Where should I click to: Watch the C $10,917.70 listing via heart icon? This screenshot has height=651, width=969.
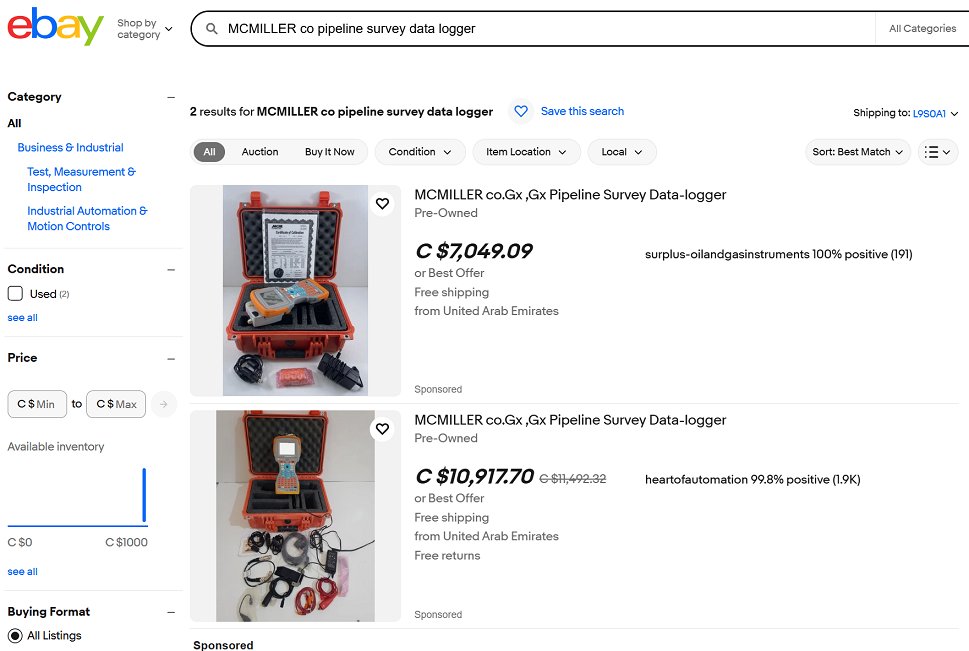(383, 428)
